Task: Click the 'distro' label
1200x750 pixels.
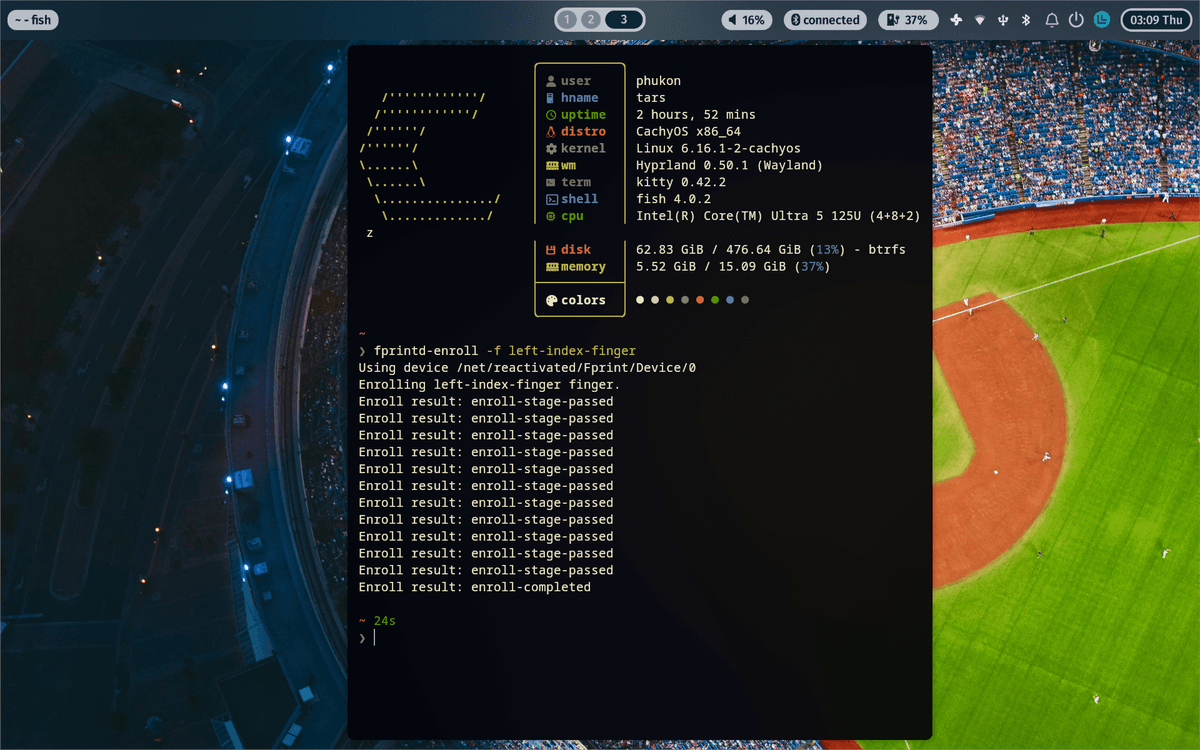Action: pos(583,132)
